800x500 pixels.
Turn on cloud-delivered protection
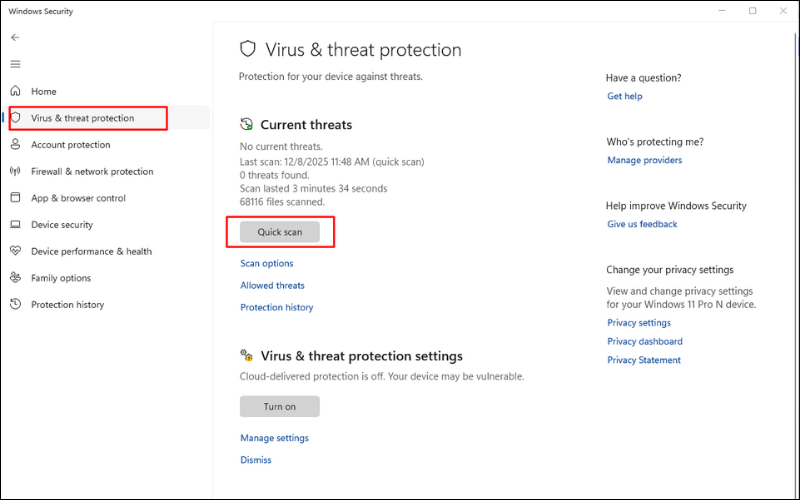[x=279, y=407]
